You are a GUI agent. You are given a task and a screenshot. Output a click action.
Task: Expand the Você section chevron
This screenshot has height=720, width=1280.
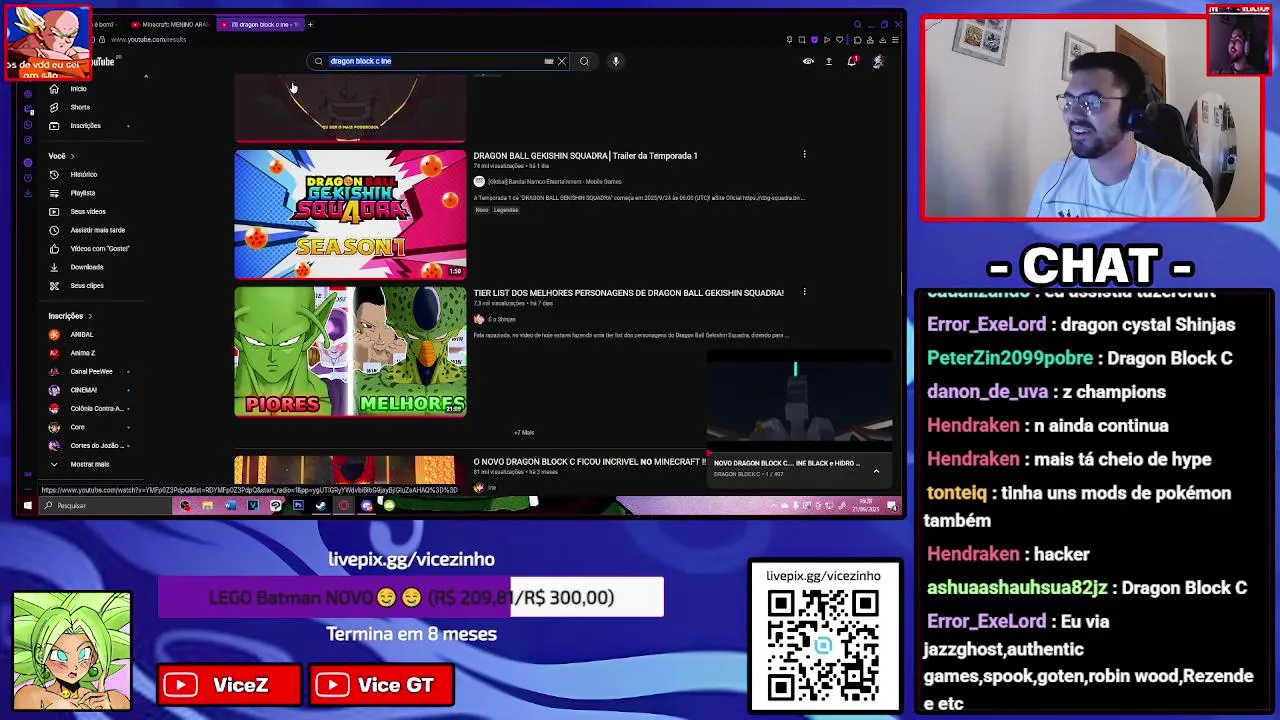pos(72,156)
